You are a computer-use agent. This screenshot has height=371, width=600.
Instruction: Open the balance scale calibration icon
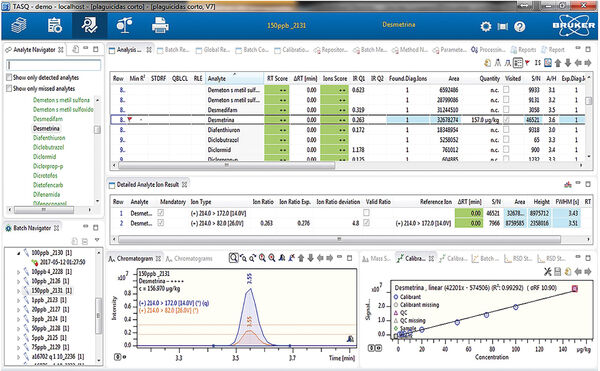pos(124,26)
